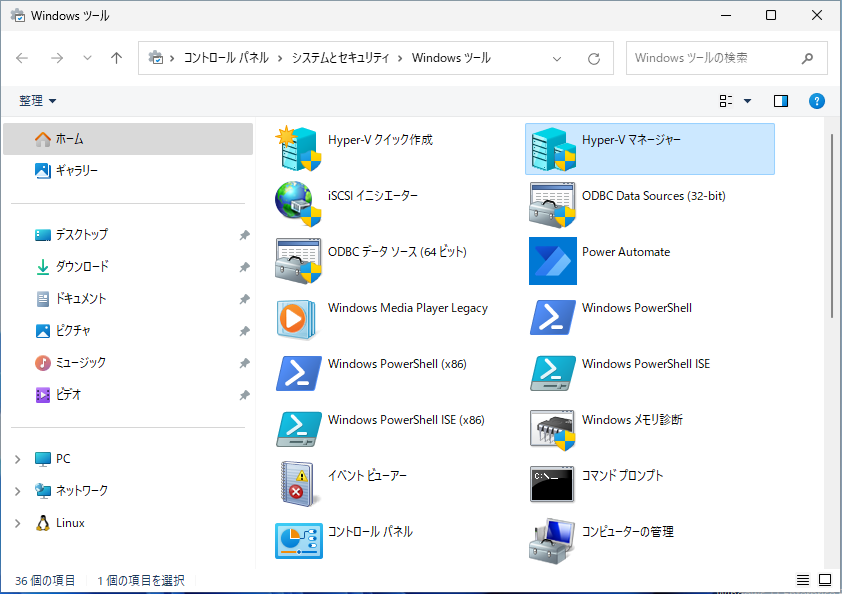This screenshot has width=842, height=594.
Task: Expand the chevron after システムとセキュリティ breadcrumb
Action: 400,59
